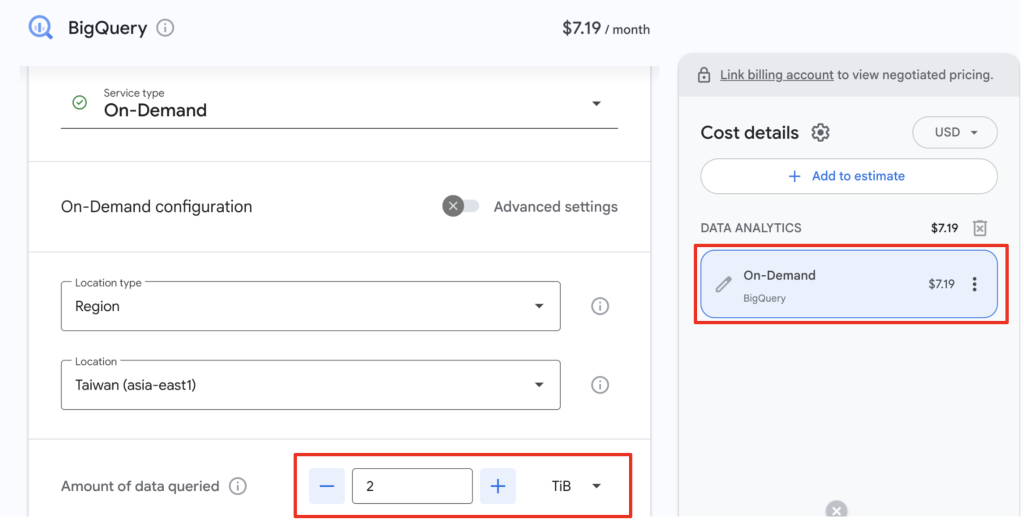1024x522 pixels.
Task: Click Add to estimate button
Action: [849, 176]
